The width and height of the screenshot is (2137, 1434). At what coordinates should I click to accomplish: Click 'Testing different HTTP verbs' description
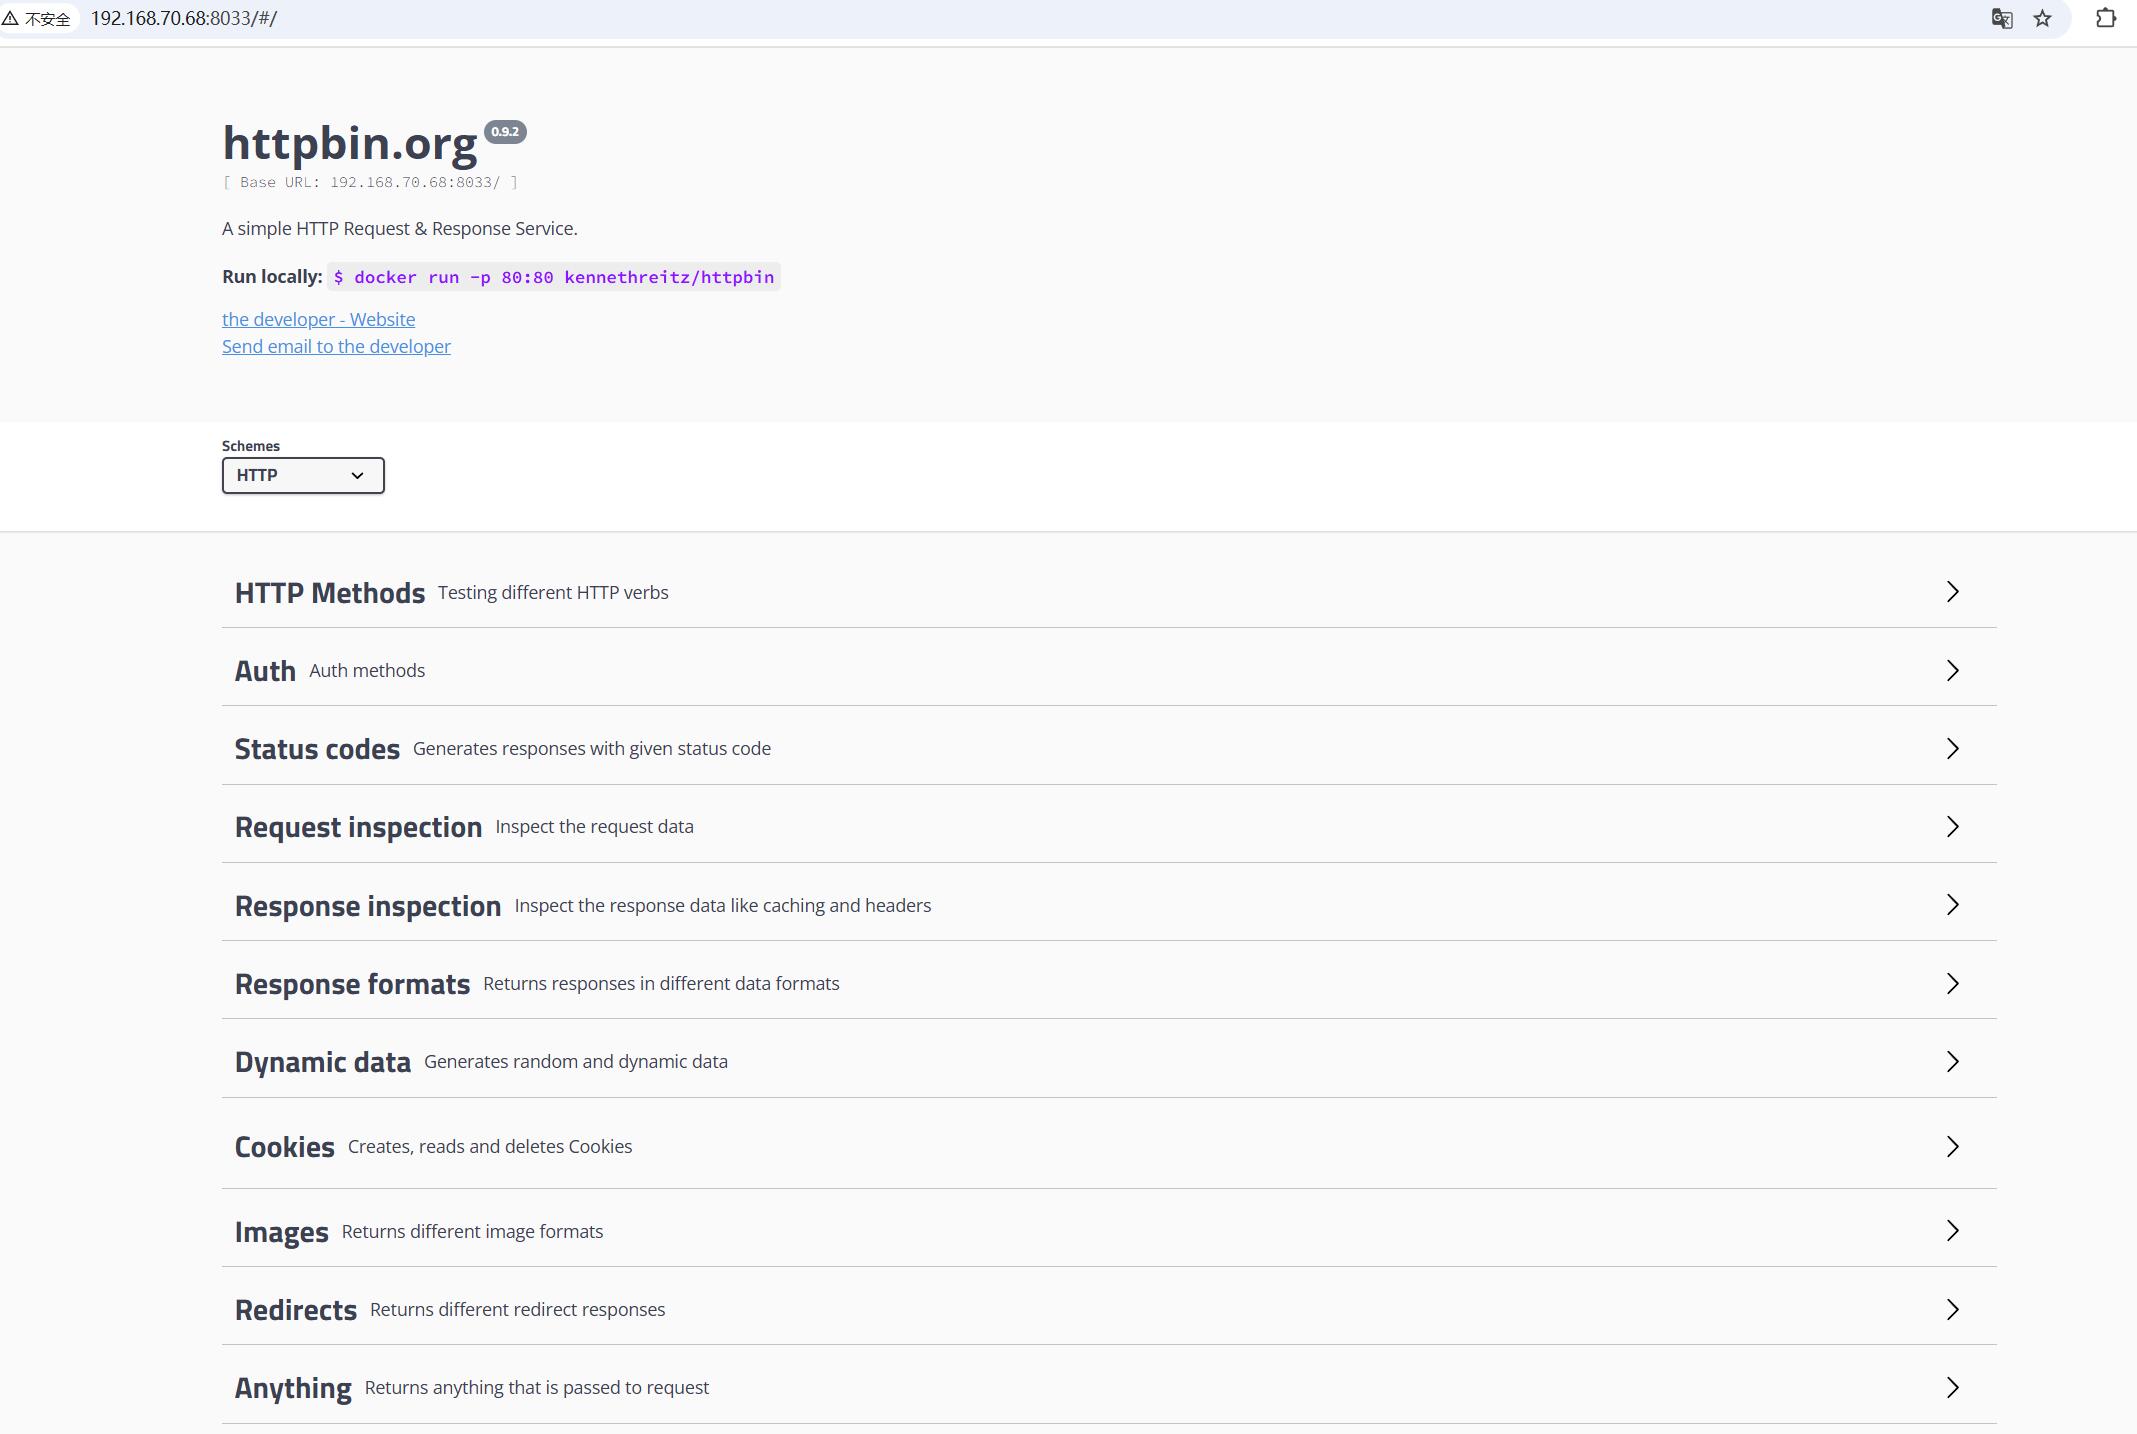point(553,592)
